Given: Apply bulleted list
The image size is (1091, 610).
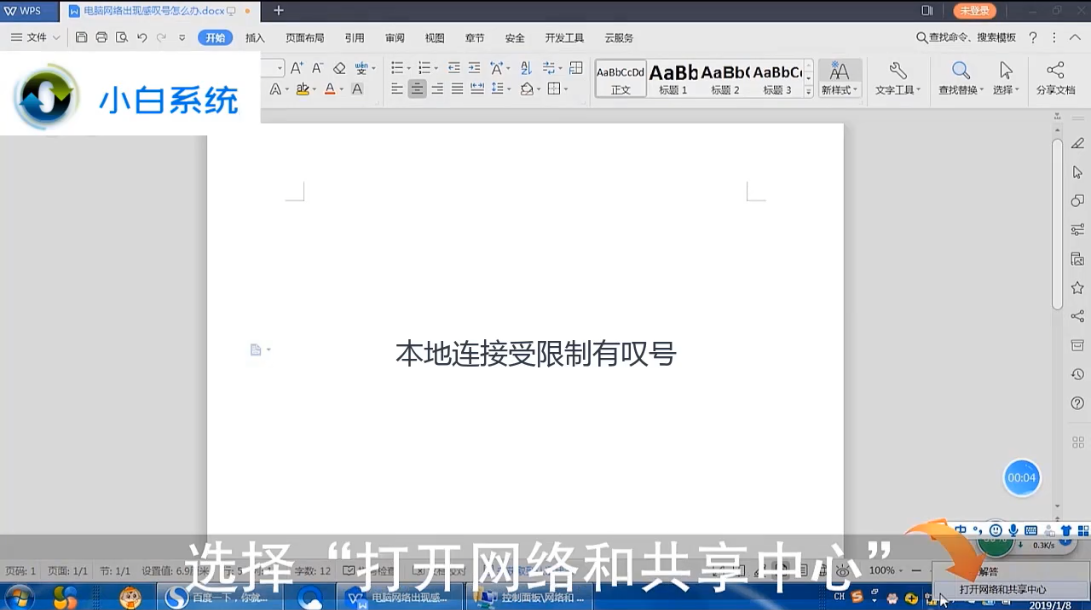Looking at the screenshot, I should 397,67.
